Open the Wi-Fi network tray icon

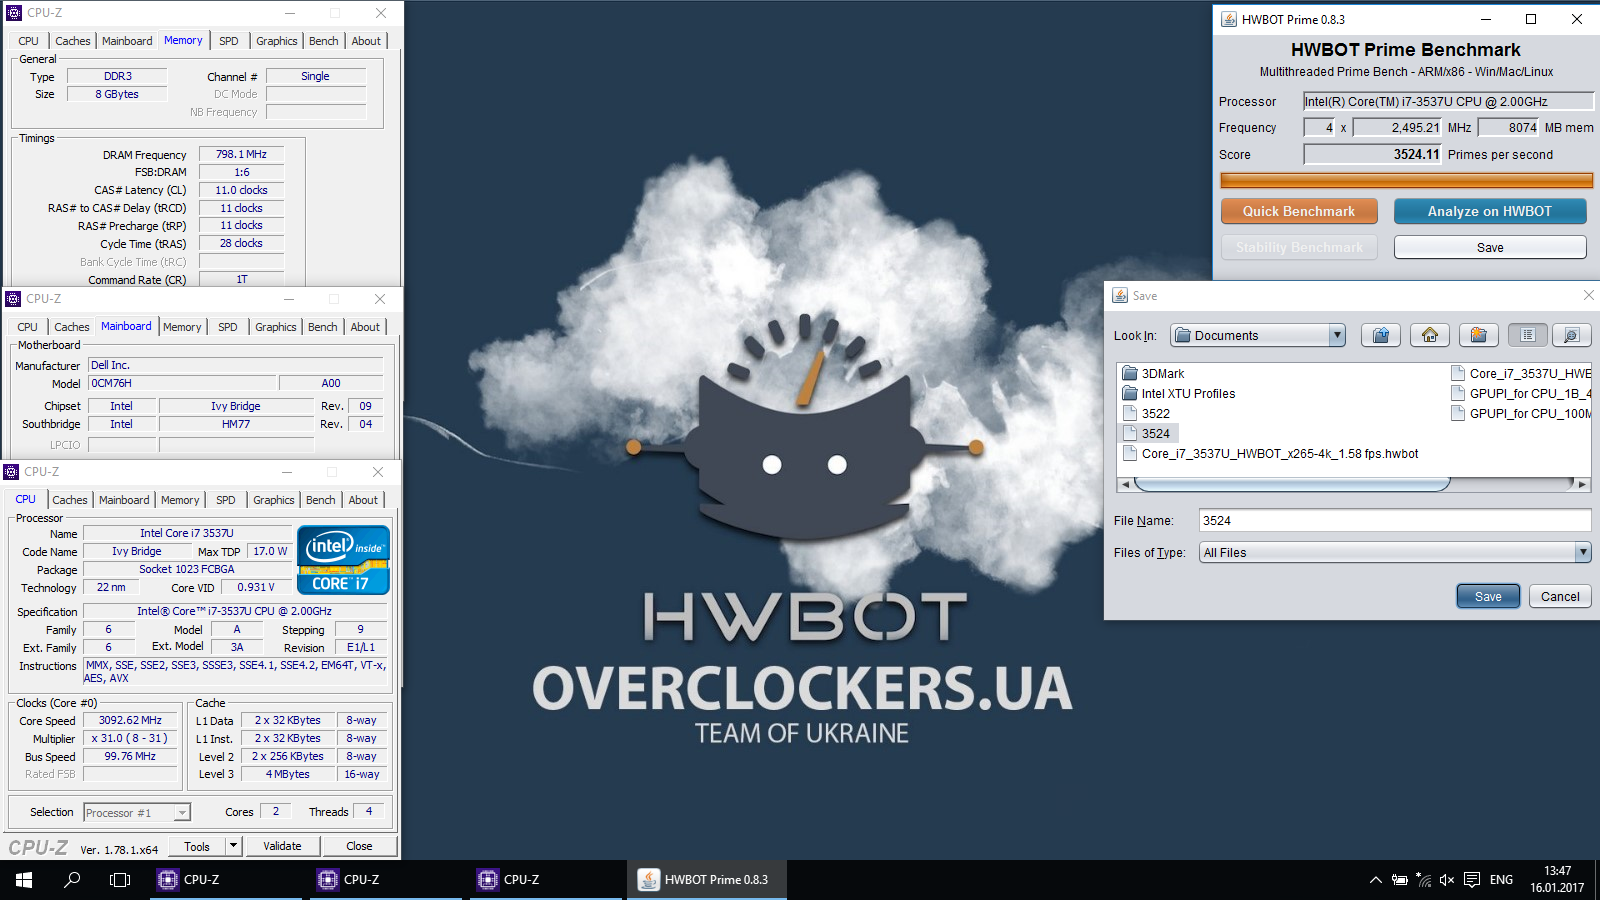[1423, 880]
